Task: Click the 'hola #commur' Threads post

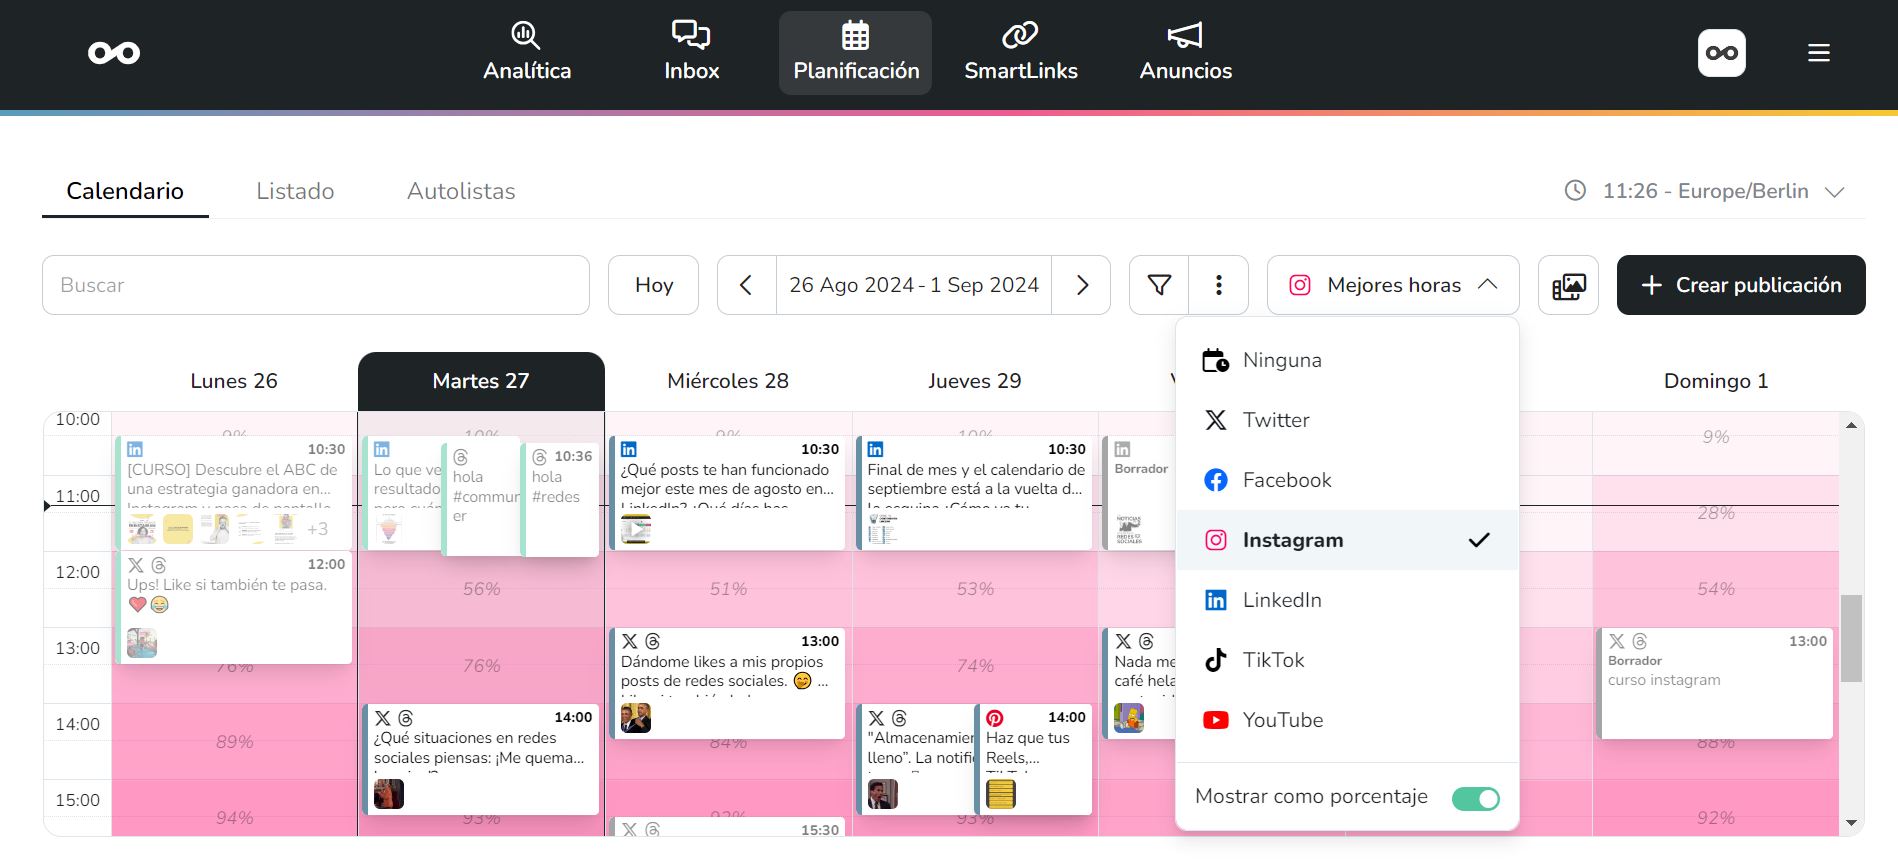Action: click(x=483, y=499)
